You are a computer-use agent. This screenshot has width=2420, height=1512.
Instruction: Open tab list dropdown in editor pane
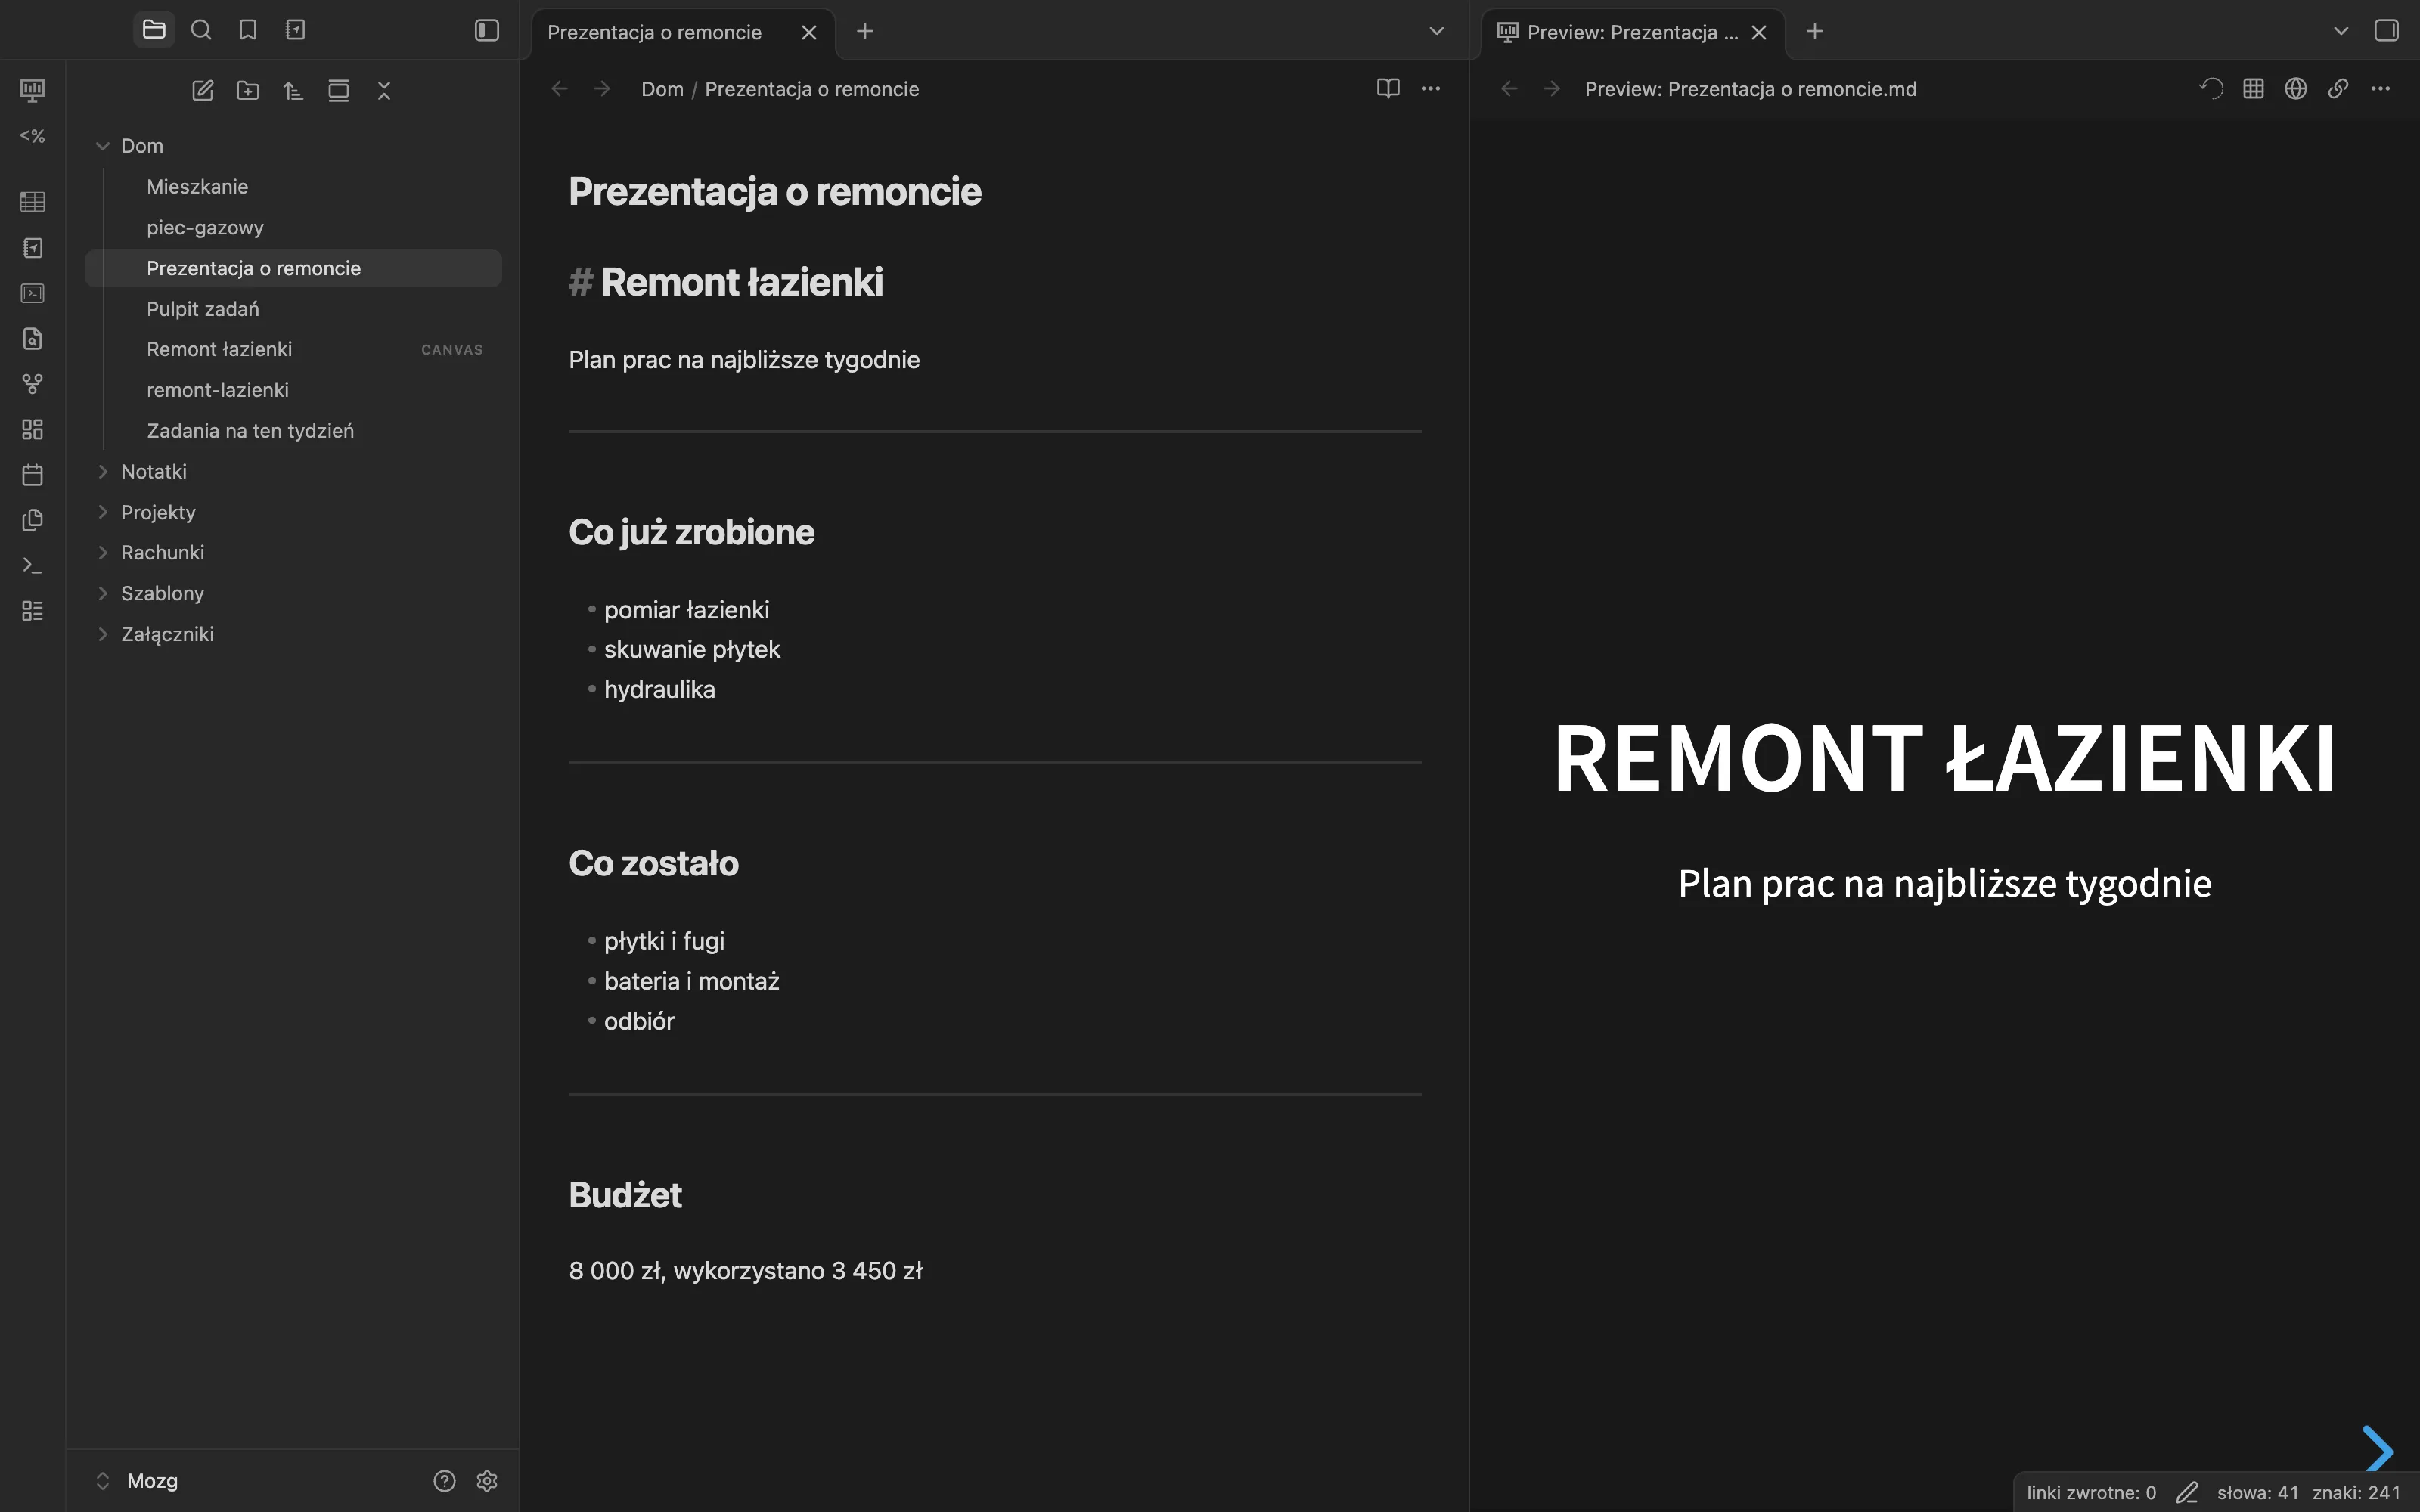(x=1437, y=31)
